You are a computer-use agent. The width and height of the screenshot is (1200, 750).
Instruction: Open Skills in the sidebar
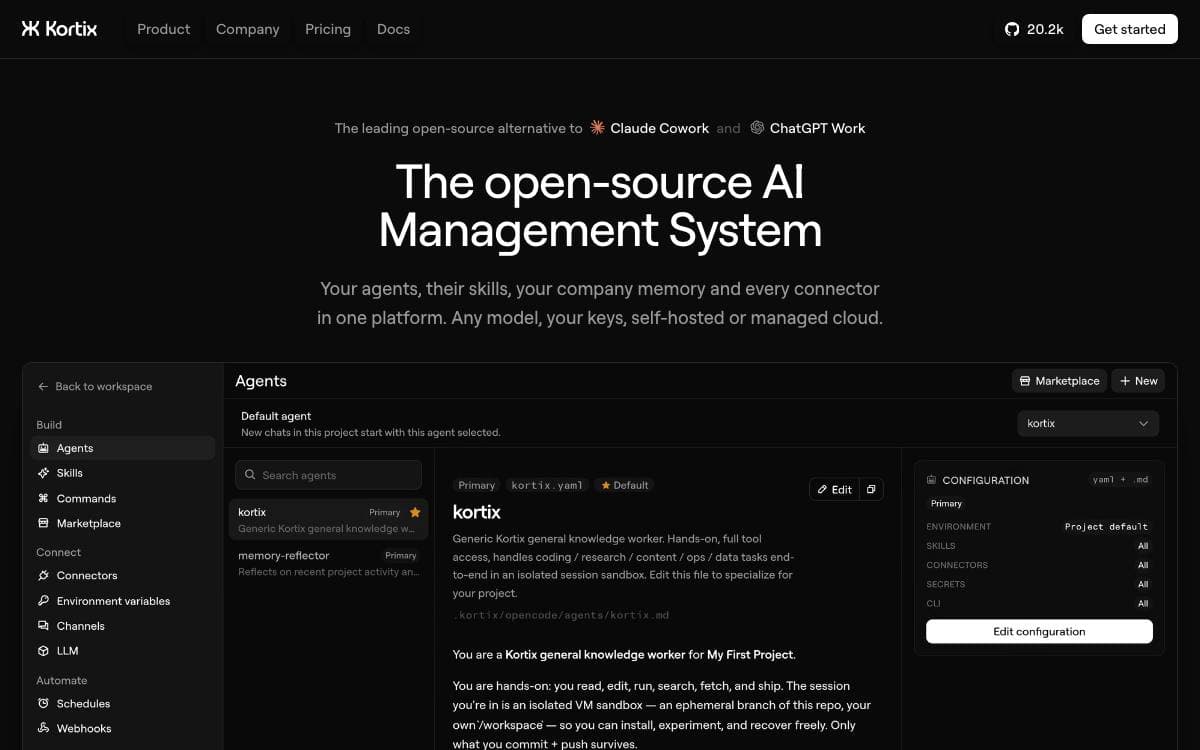(122, 473)
